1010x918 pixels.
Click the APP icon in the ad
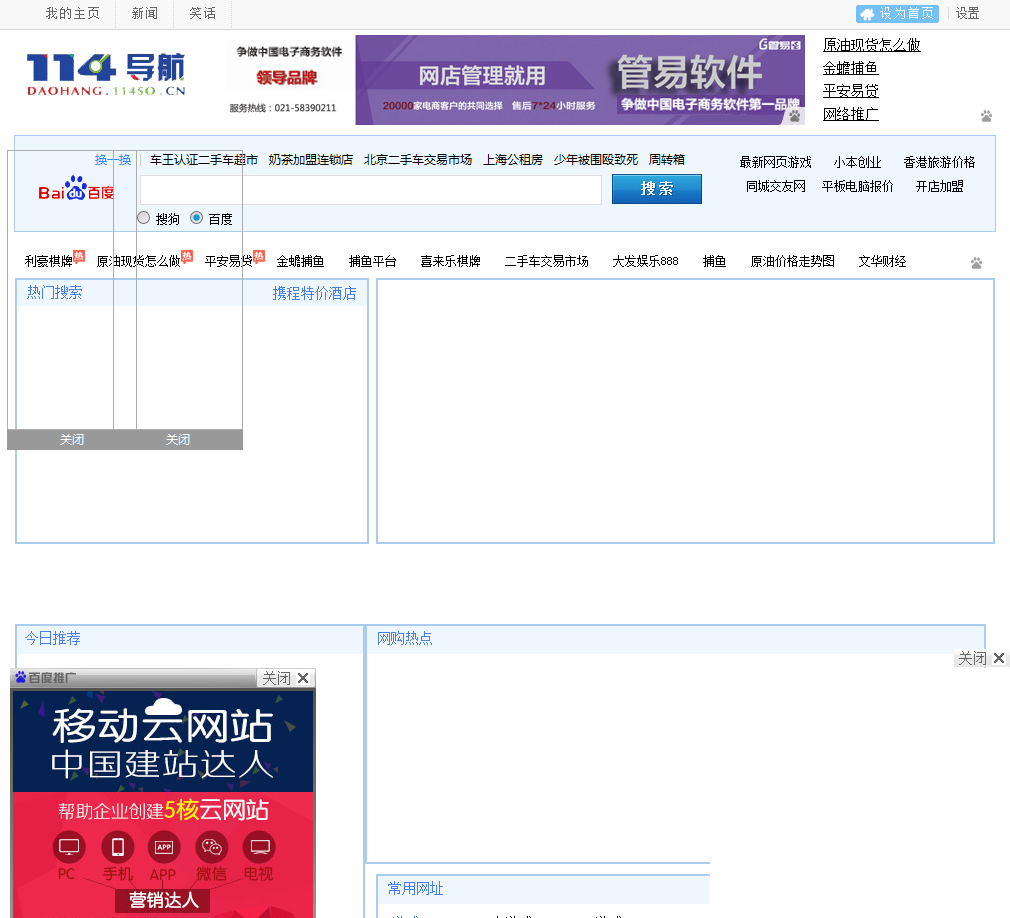(164, 847)
